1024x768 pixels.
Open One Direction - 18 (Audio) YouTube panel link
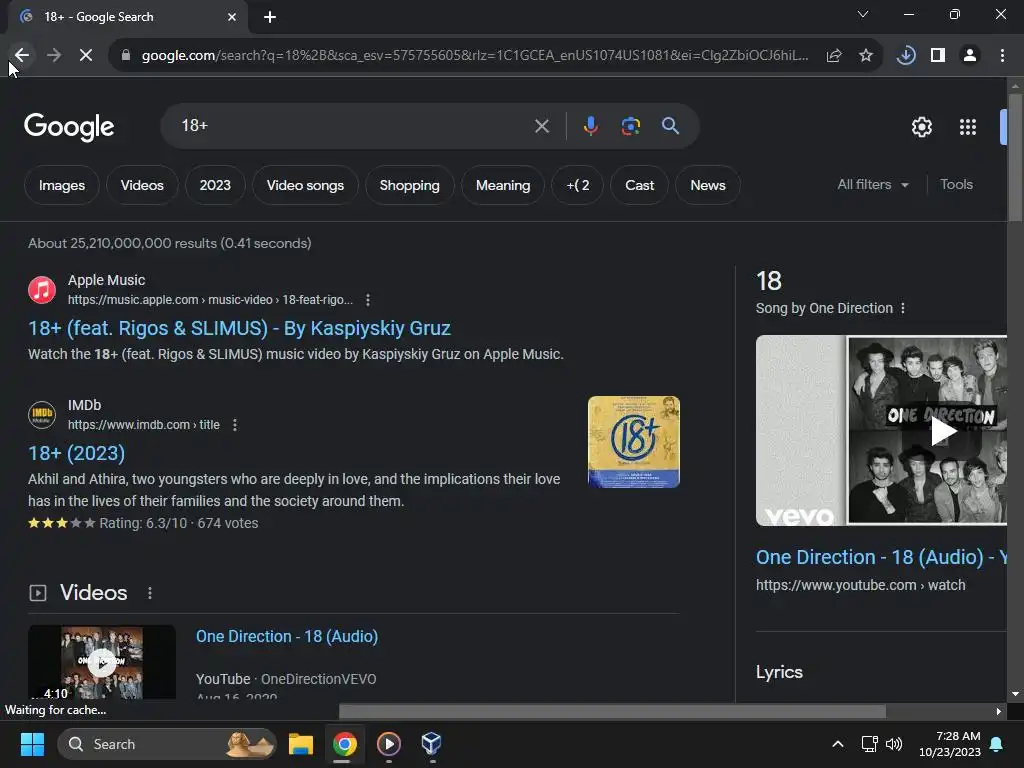click(881, 557)
